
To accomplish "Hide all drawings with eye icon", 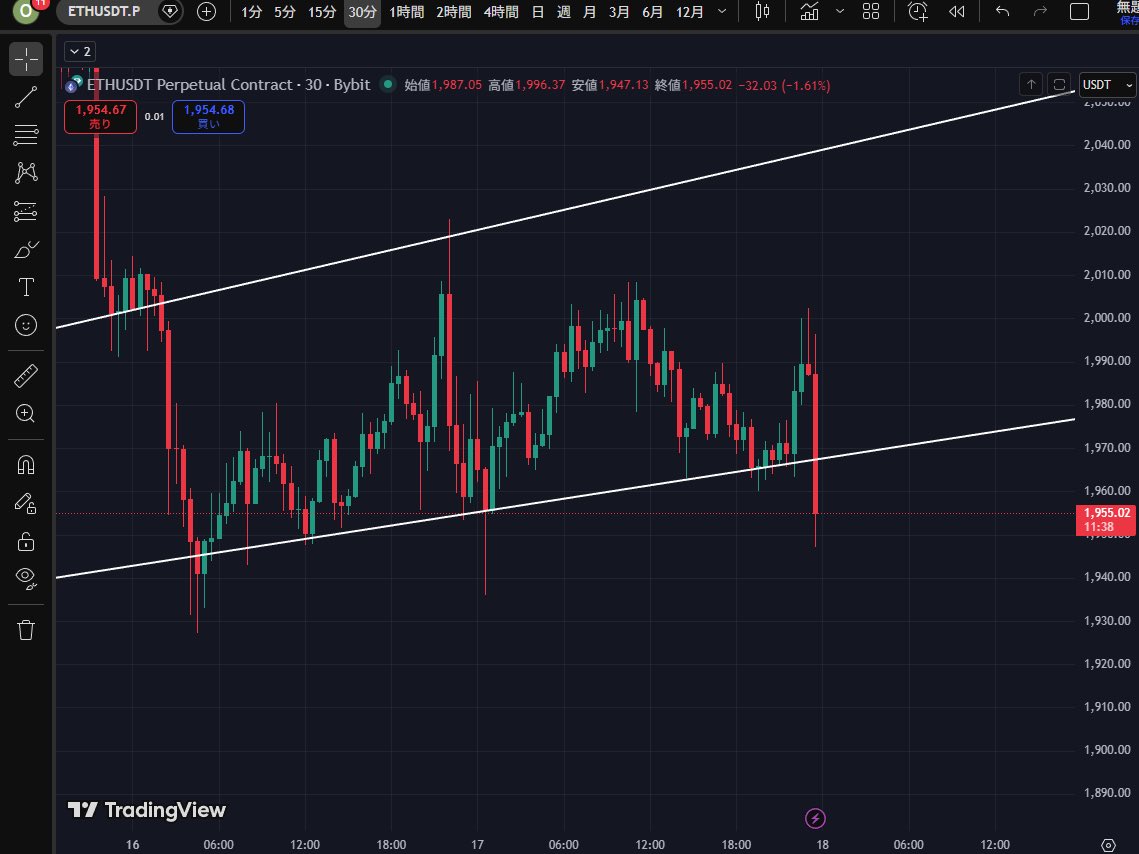I will [x=26, y=579].
